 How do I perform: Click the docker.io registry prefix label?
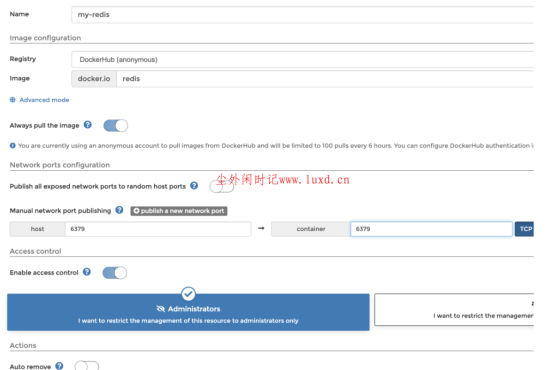tap(94, 78)
